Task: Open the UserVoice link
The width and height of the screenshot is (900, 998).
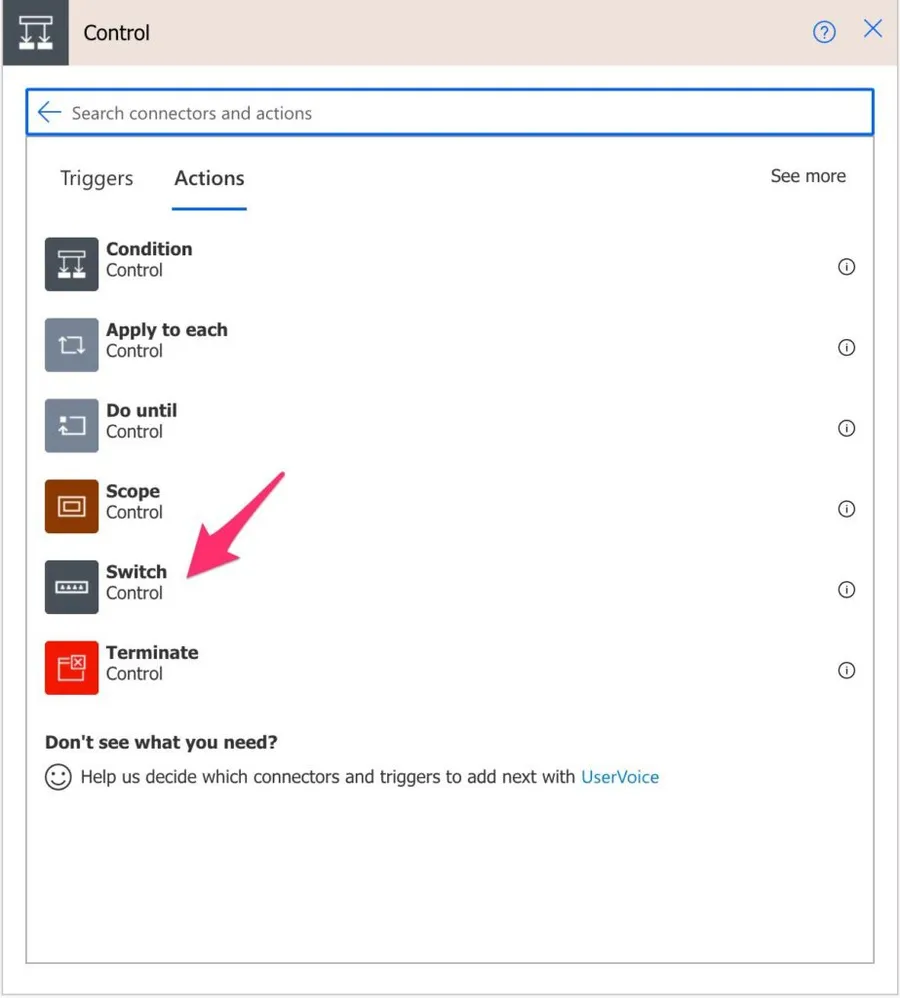Action: click(x=620, y=777)
